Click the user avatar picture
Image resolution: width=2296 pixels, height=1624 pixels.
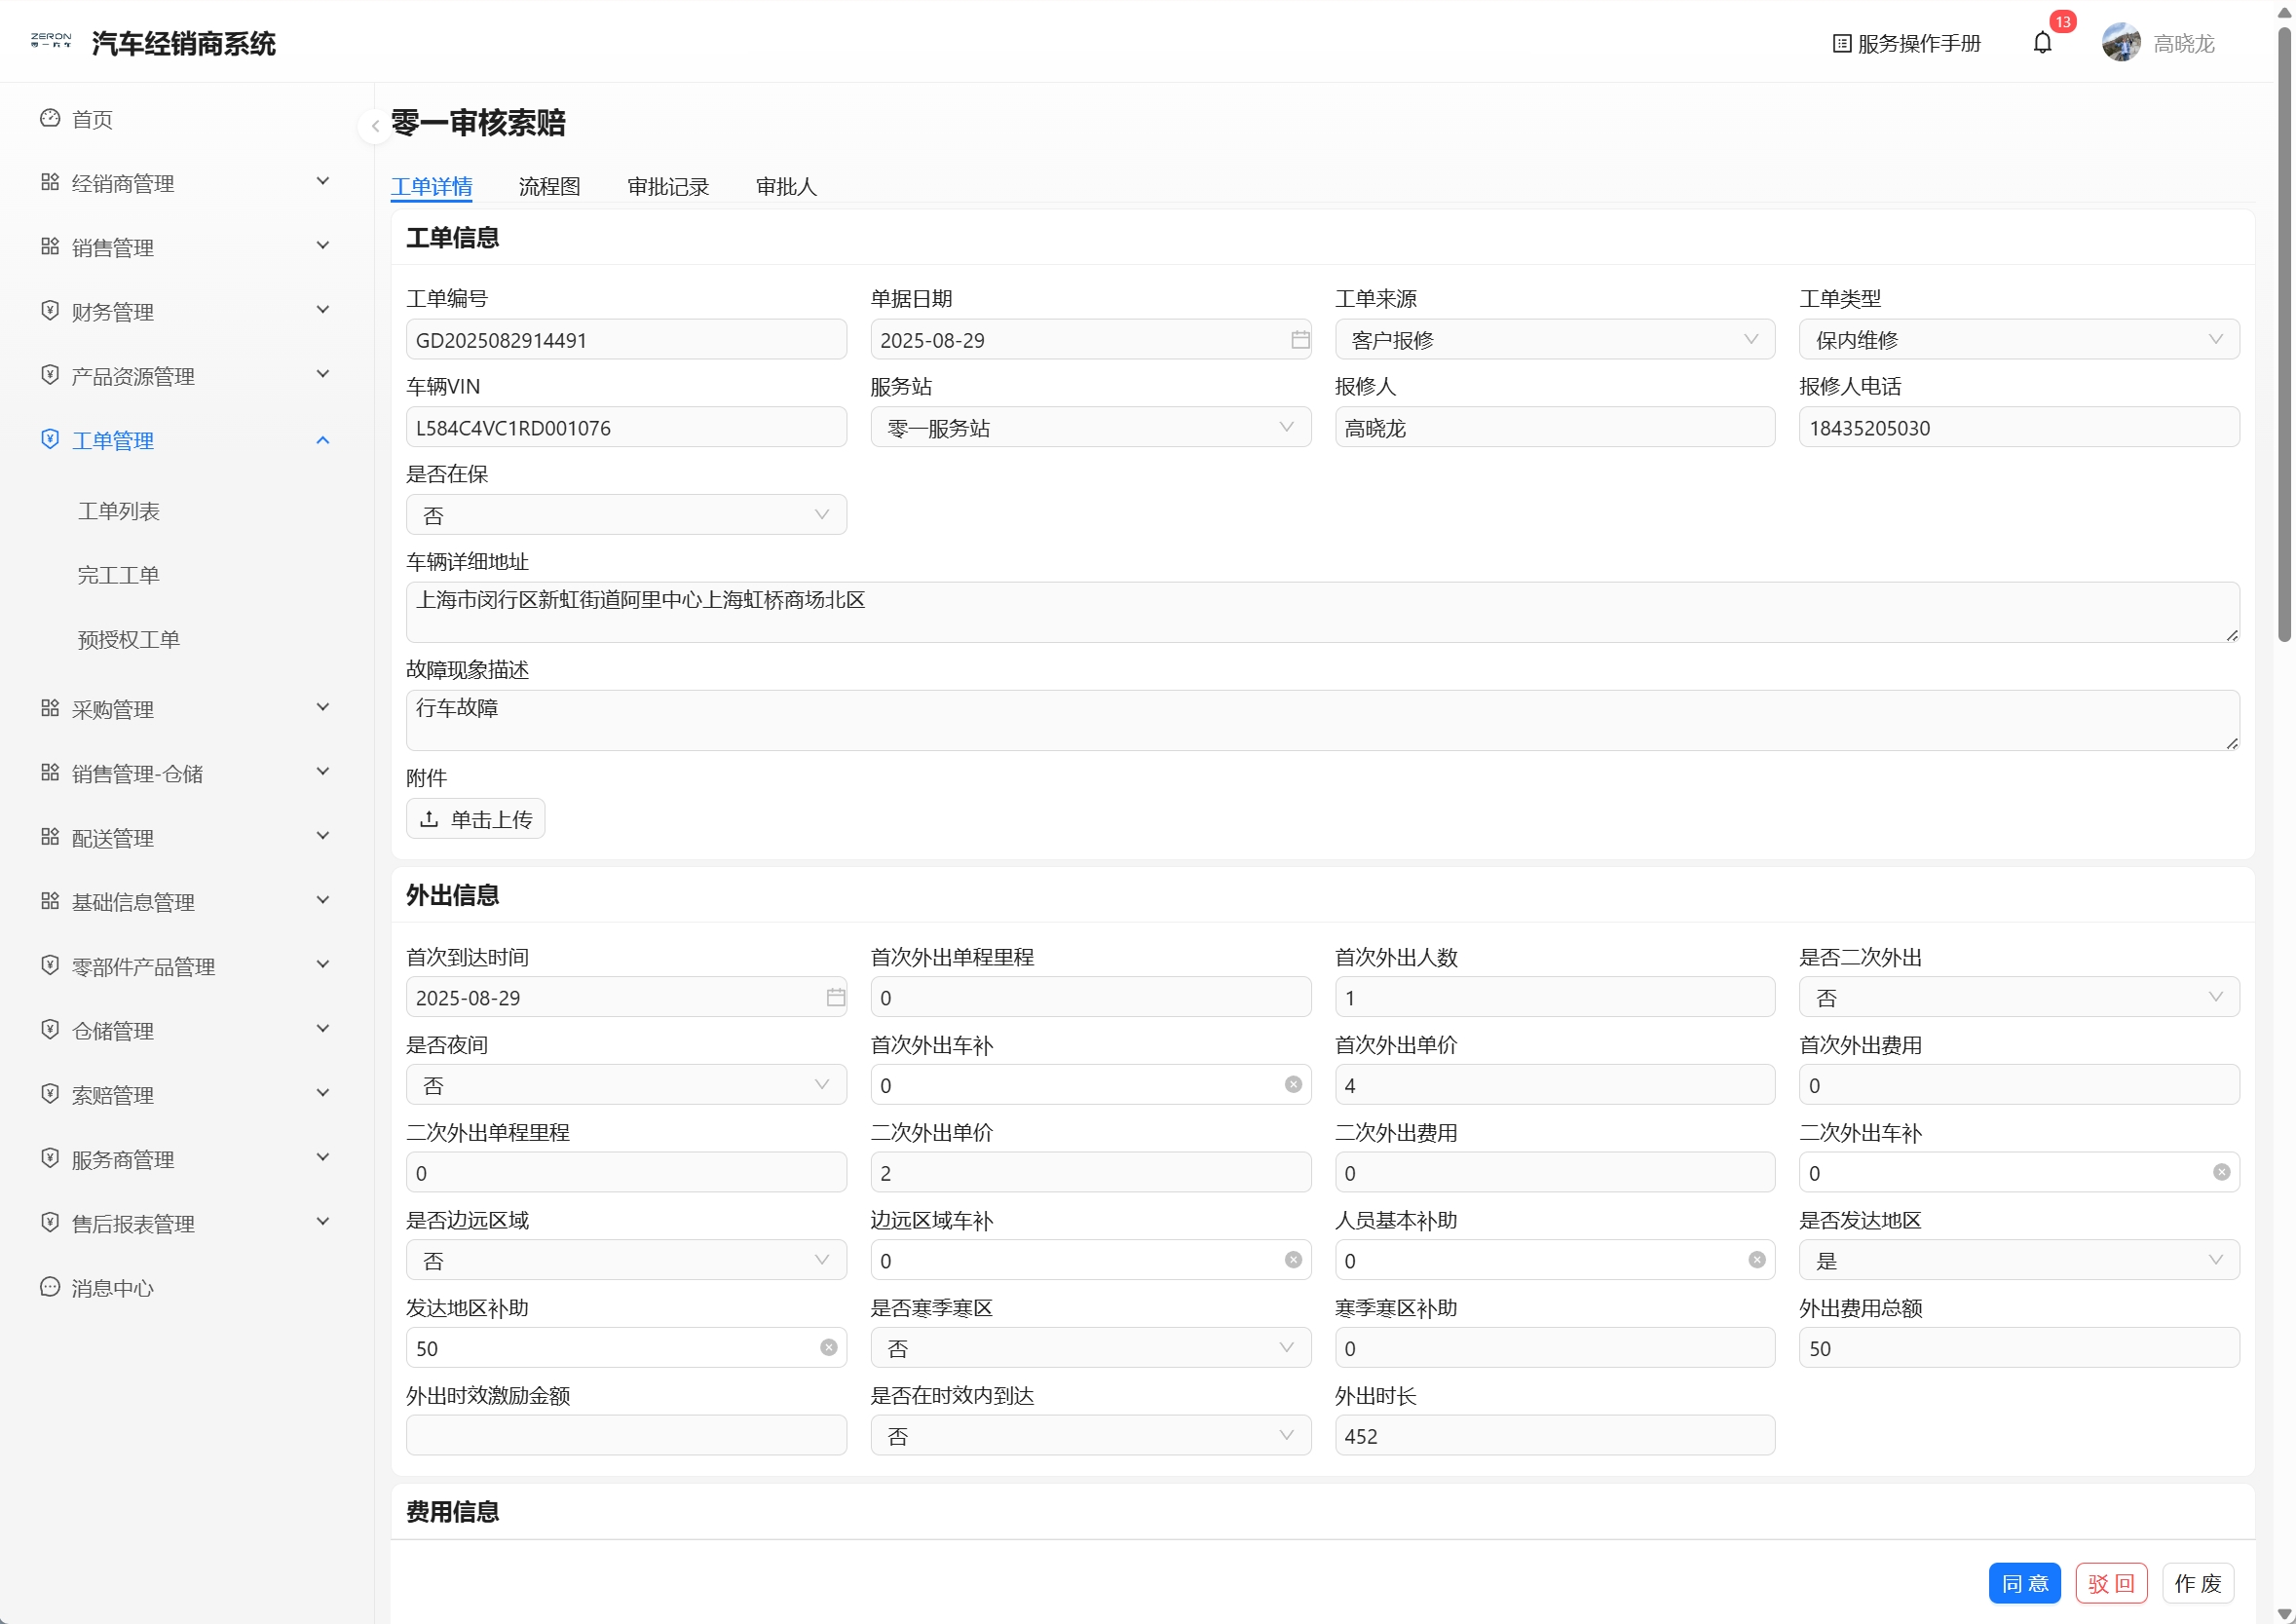pos(2120,43)
